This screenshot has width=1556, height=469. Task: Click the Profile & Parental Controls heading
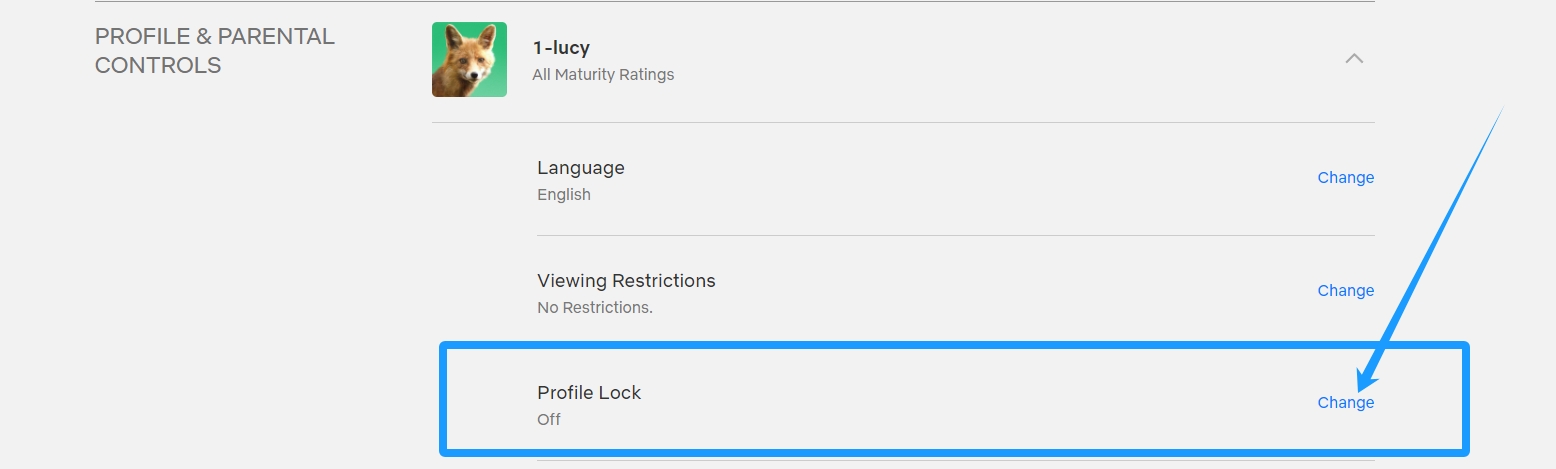[215, 51]
